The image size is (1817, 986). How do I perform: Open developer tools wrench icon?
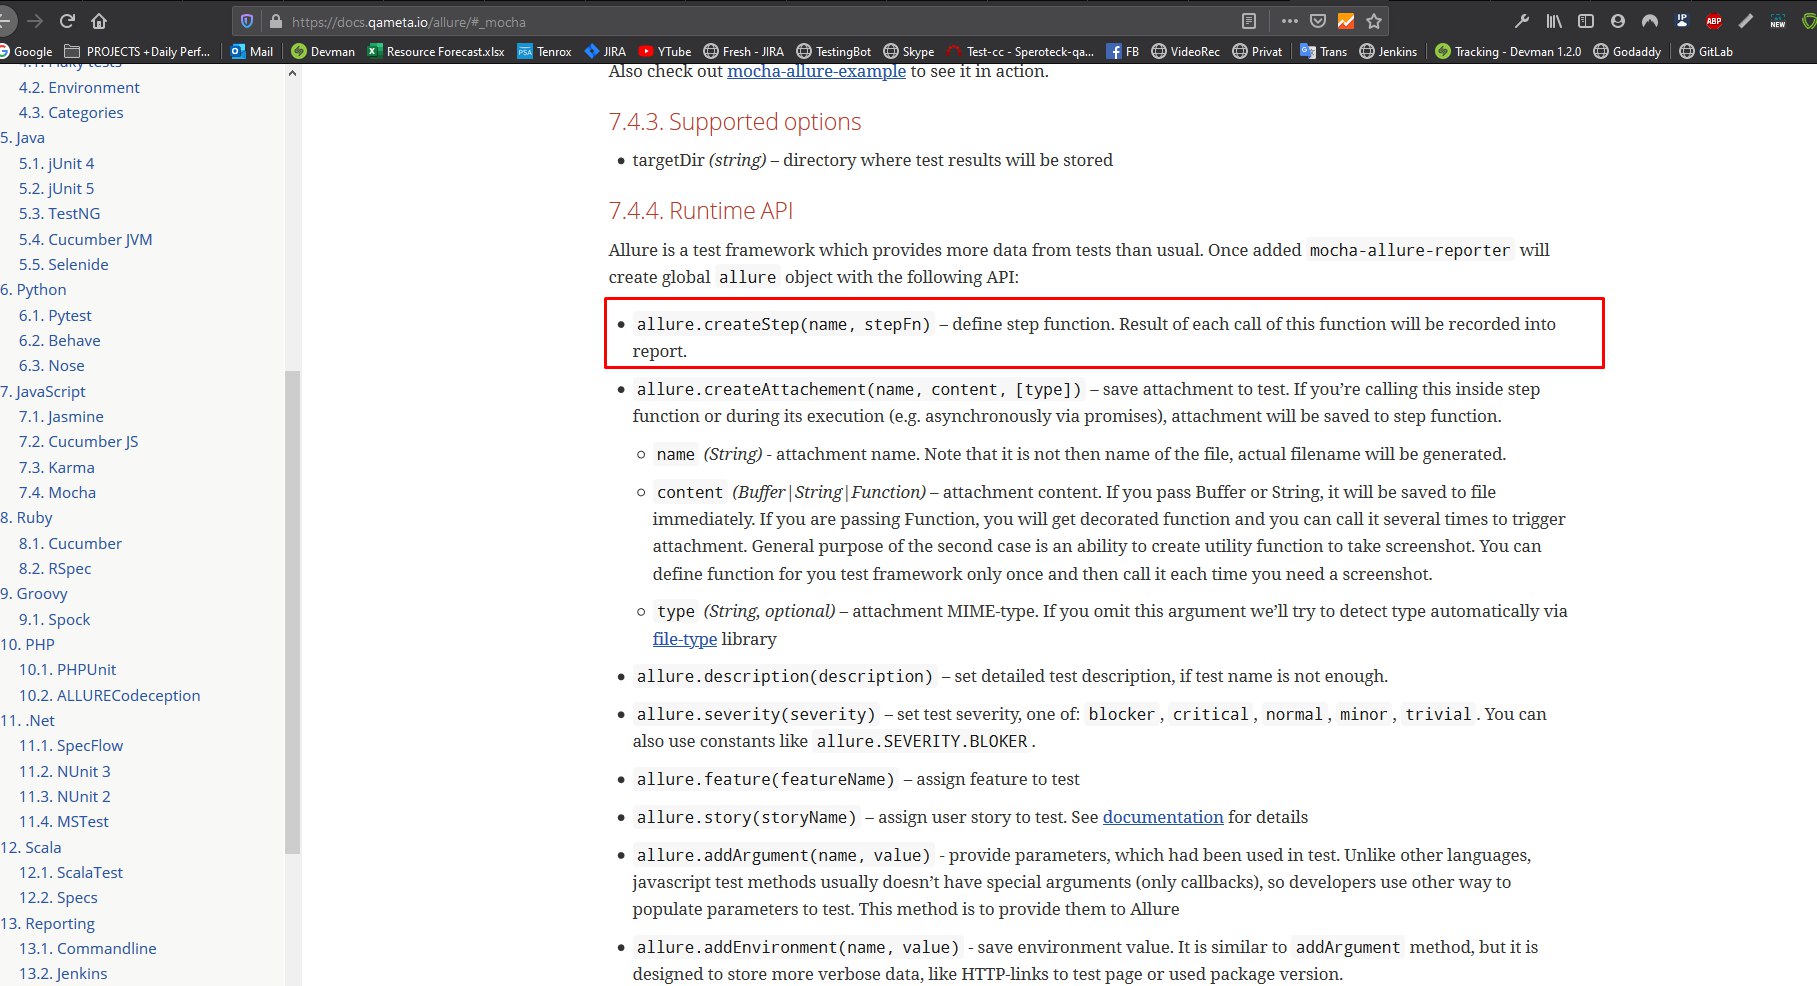[1522, 21]
